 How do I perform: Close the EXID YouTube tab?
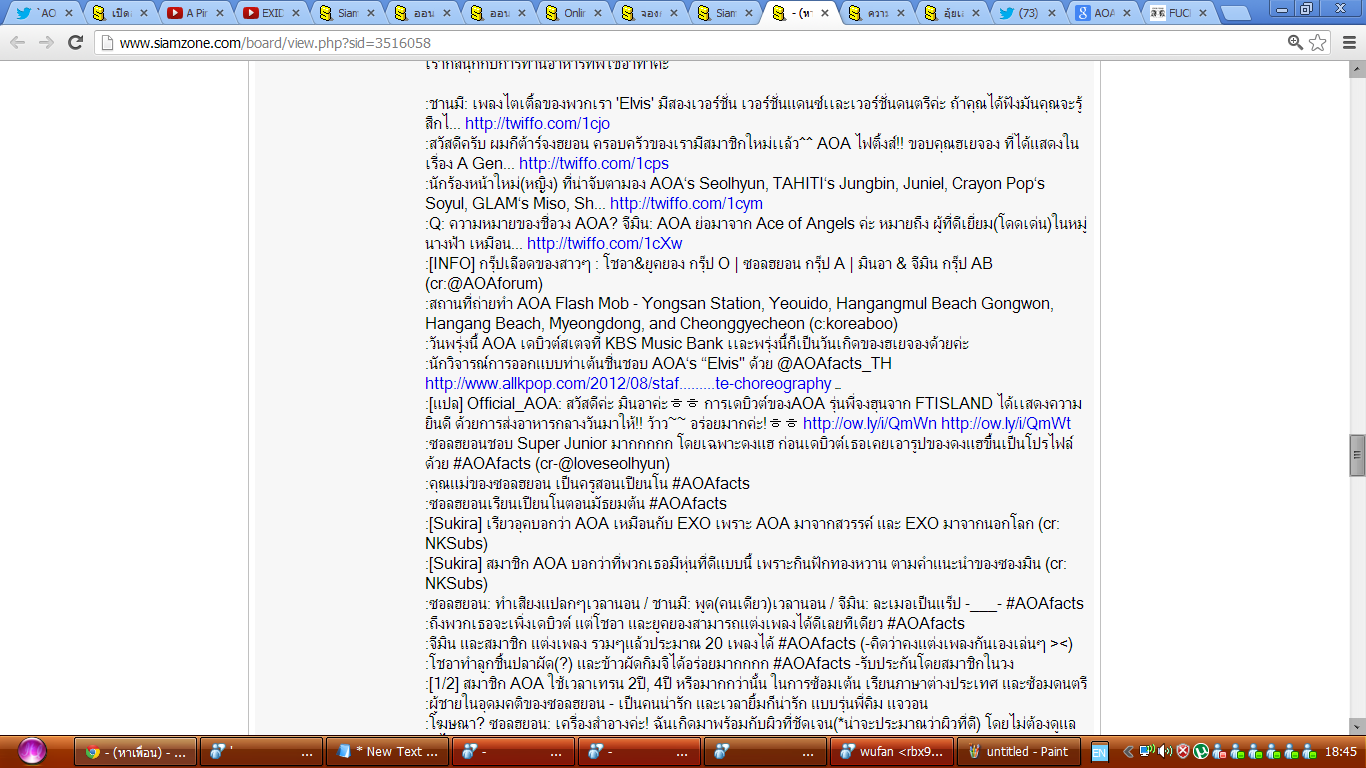[296, 14]
